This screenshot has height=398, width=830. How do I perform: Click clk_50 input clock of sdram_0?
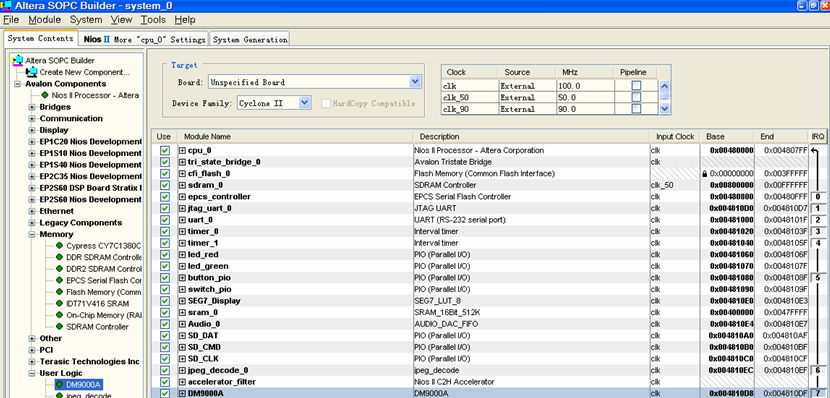tap(662, 185)
